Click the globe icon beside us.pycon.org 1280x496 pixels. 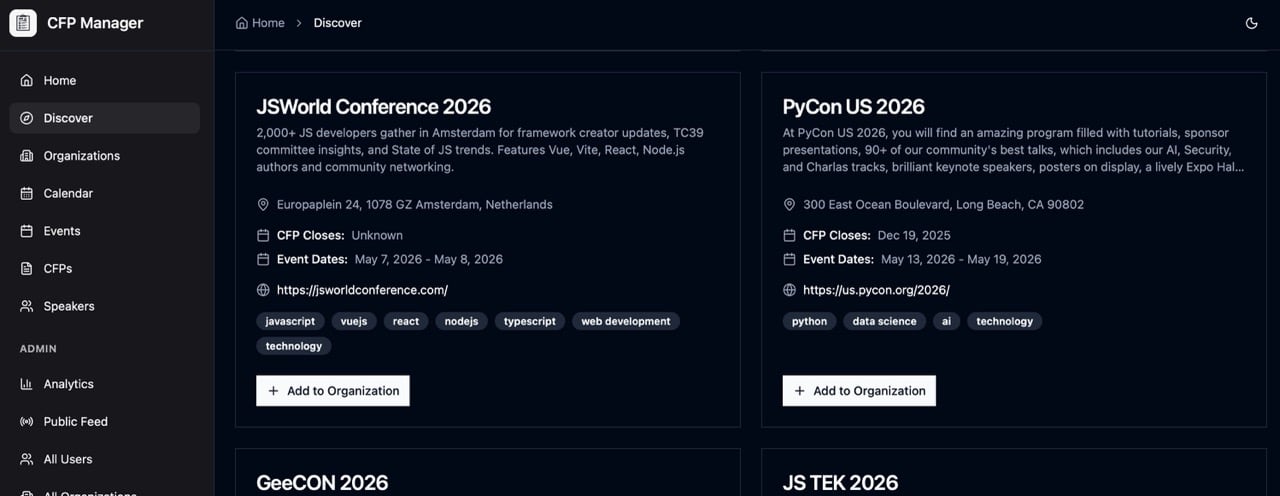click(x=789, y=290)
